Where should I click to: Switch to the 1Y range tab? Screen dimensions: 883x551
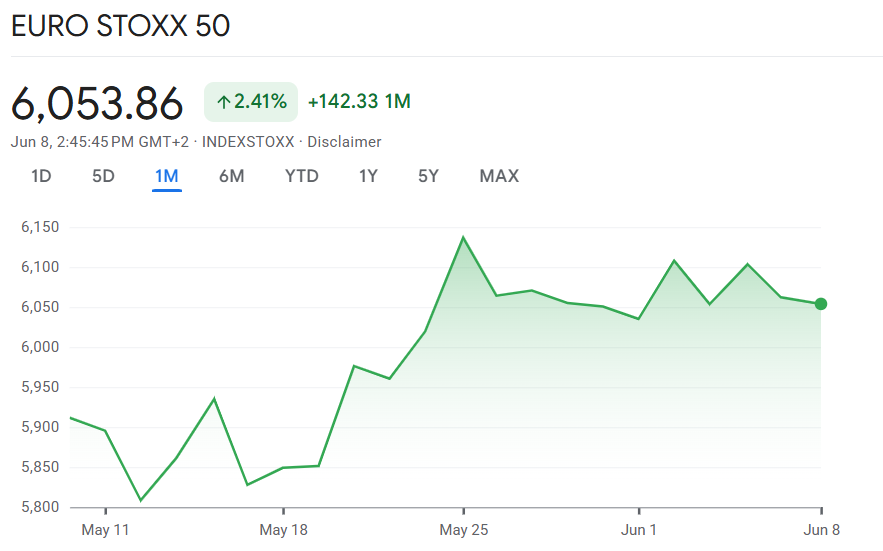pyautogui.click(x=368, y=176)
